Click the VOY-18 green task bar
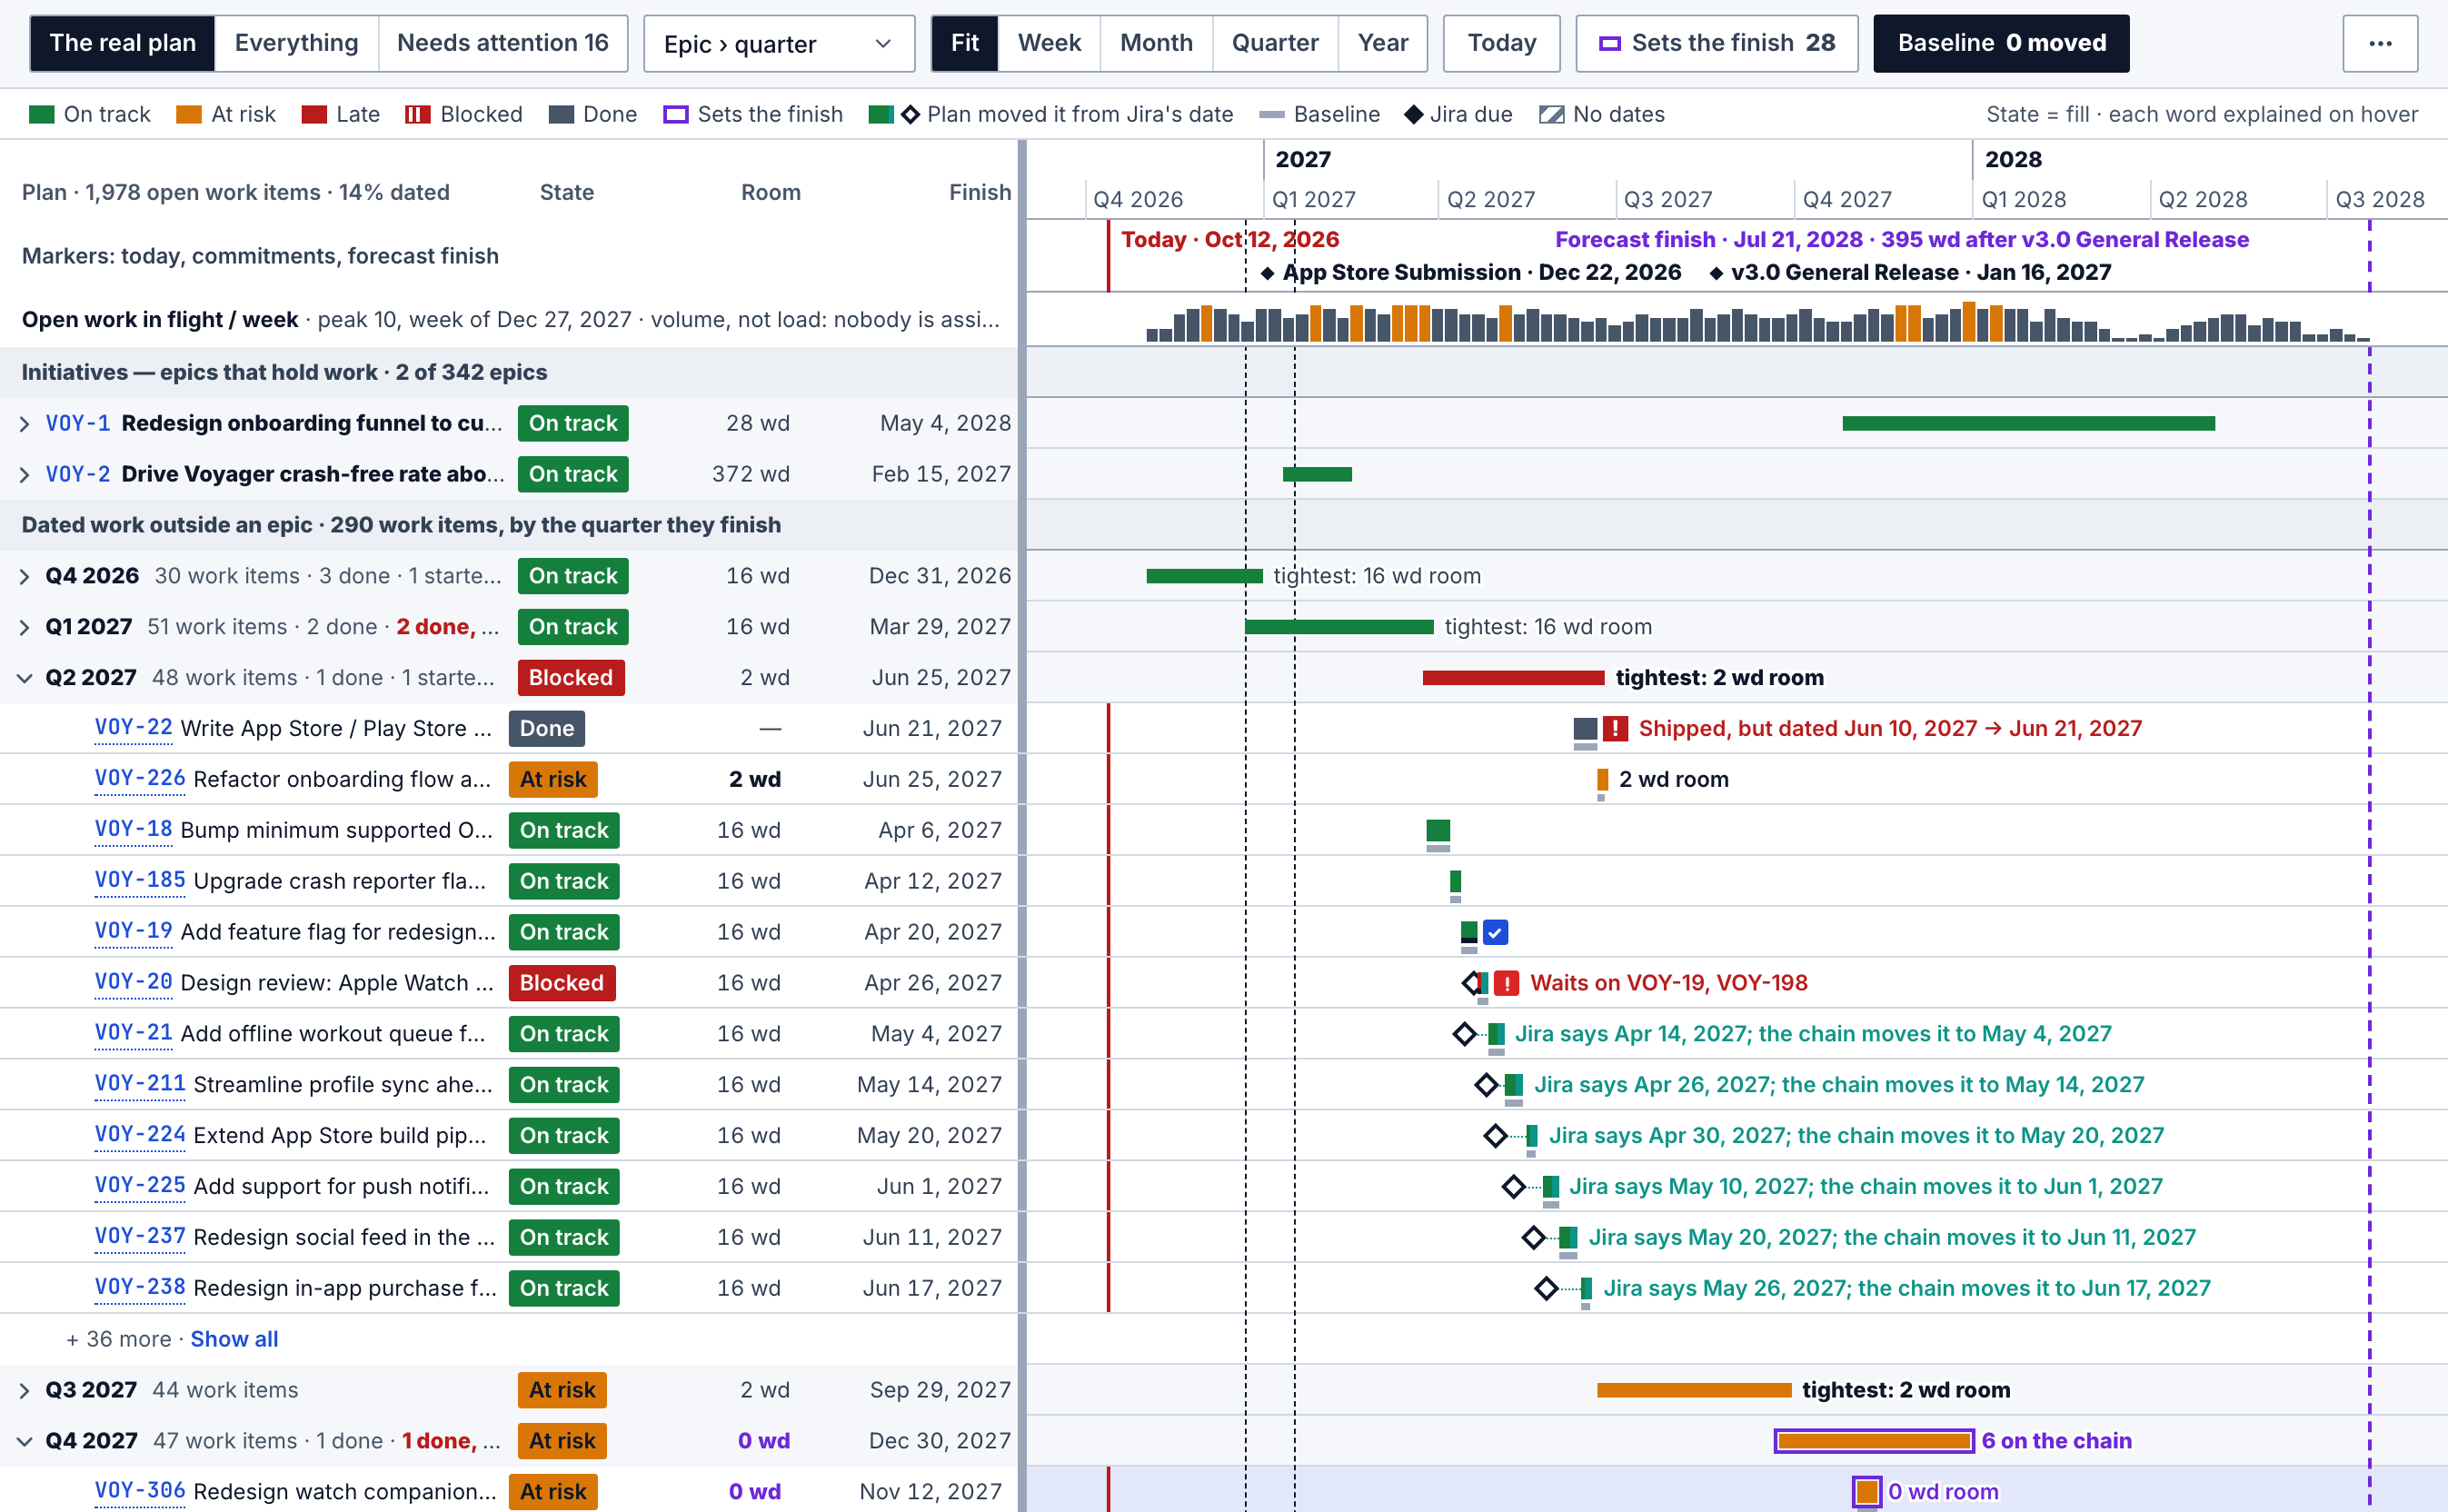The height and width of the screenshot is (1512, 2448). pos(1438,830)
